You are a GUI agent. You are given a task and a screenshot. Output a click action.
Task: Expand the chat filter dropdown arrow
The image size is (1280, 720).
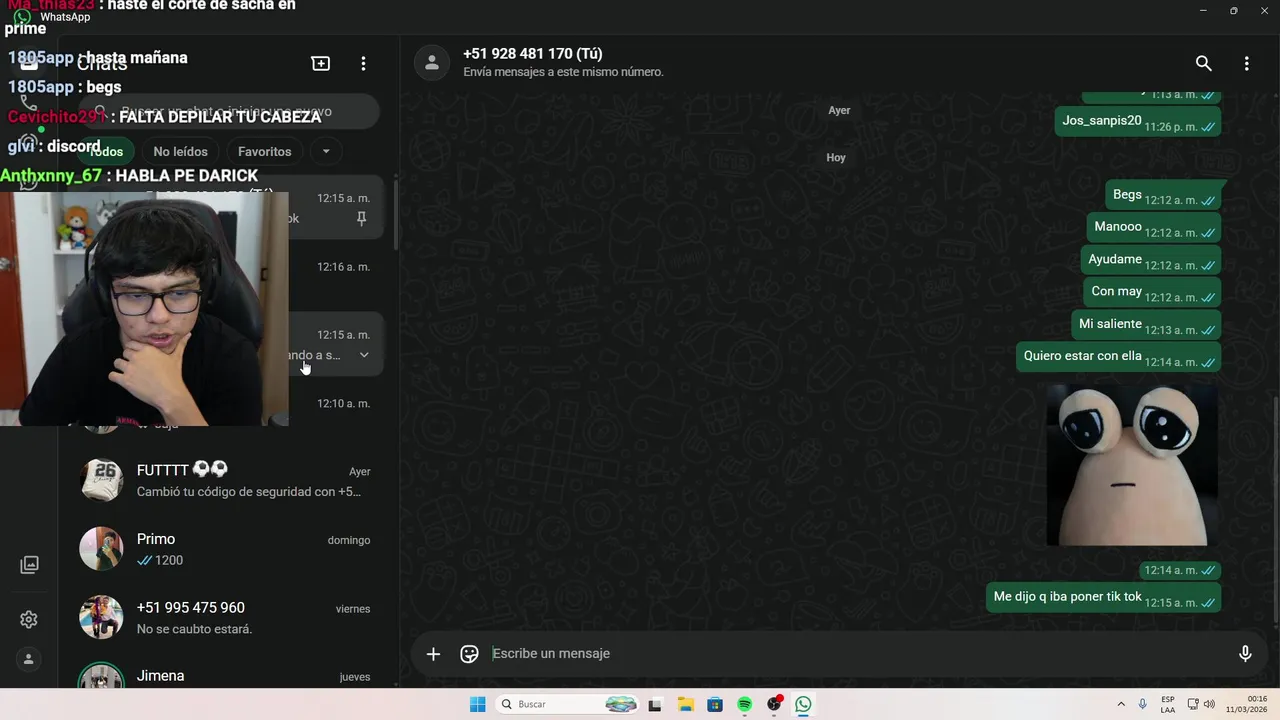click(x=325, y=151)
